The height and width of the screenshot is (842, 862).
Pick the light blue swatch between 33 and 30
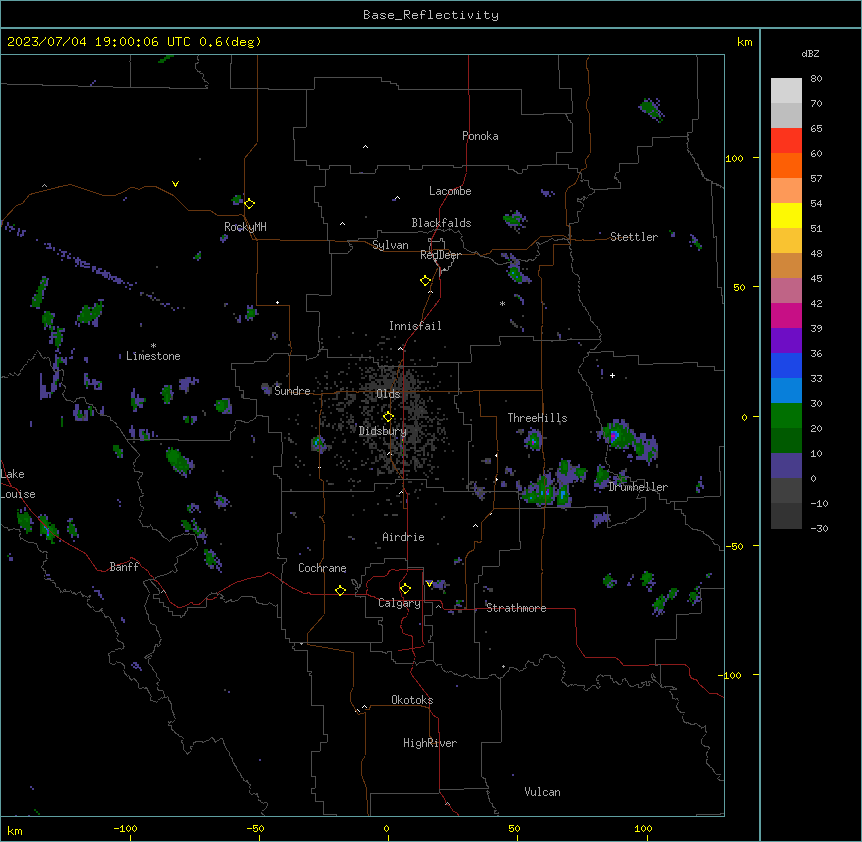coord(786,391)
